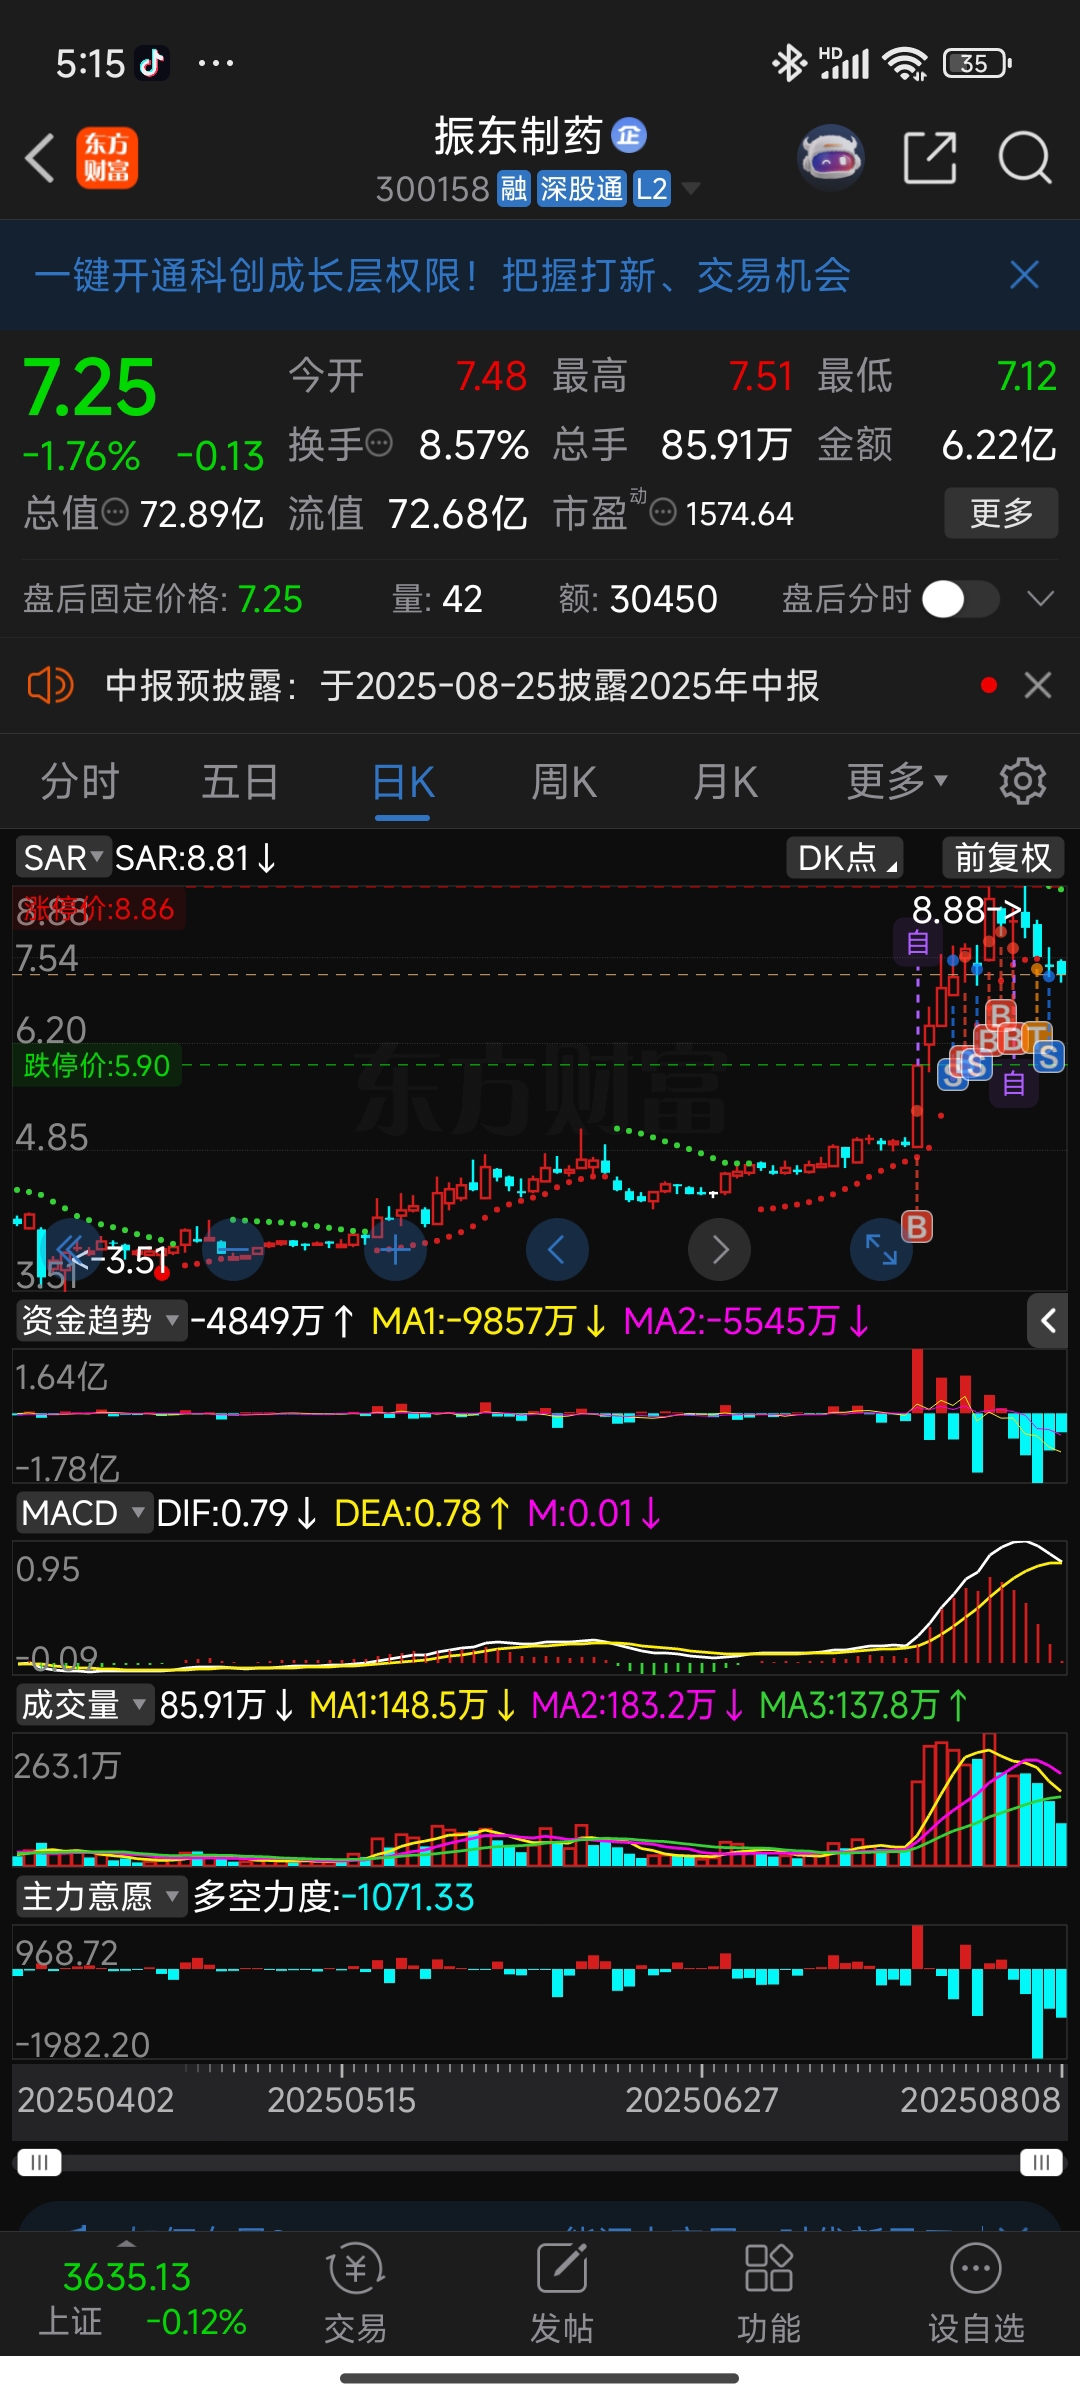Tap the 市盈 info circle icon
Image resolution: width=1080 pixels, height=2400 pixels.
(663, 513)
